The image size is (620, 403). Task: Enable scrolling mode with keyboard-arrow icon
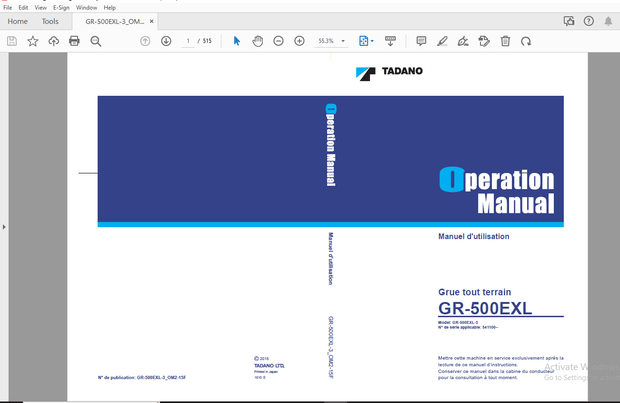click(390, 41)
